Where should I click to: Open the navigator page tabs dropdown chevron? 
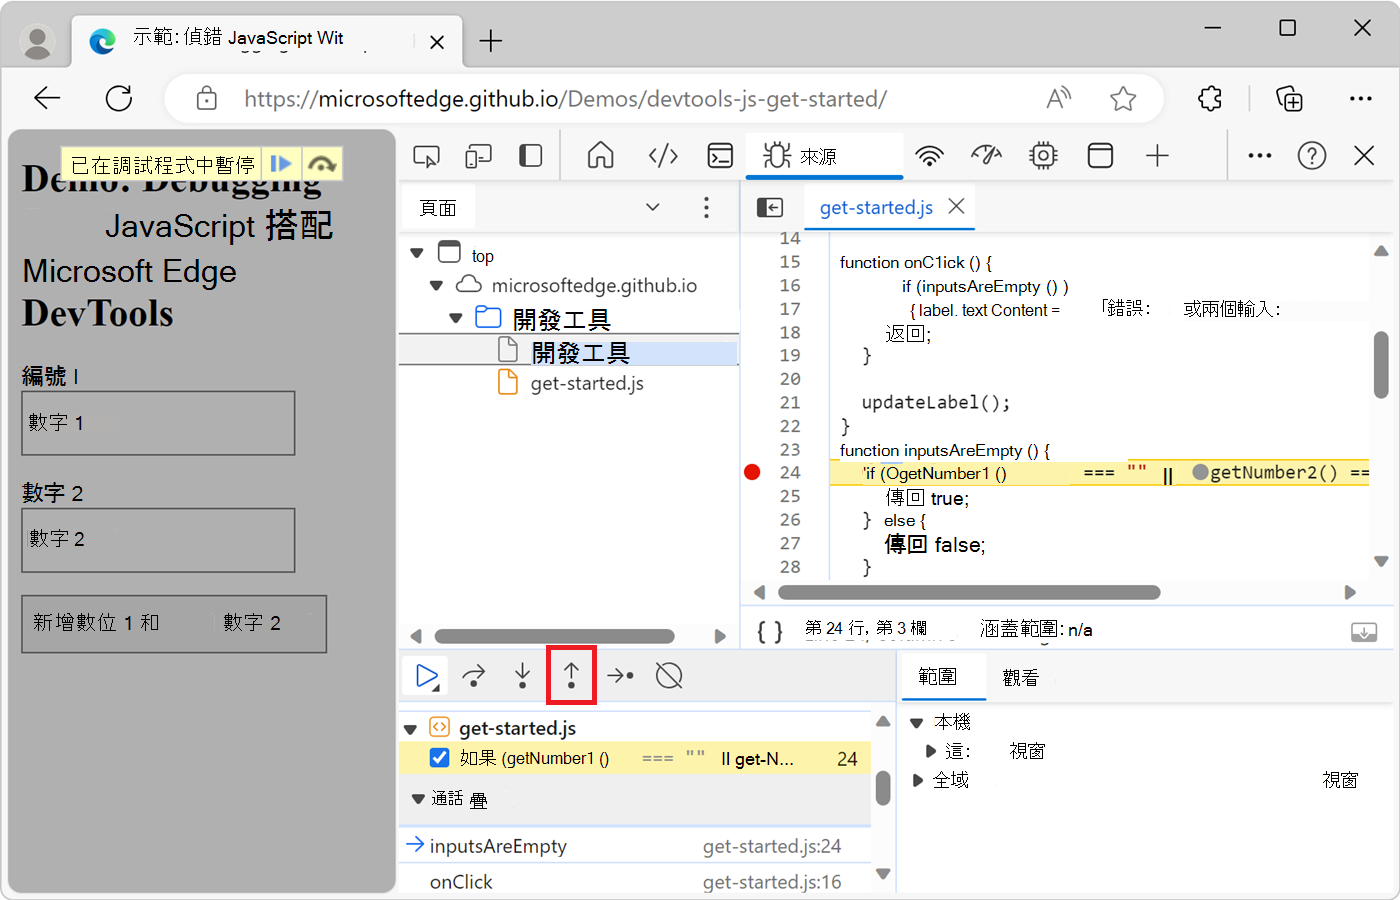click(x=653, y=207)
